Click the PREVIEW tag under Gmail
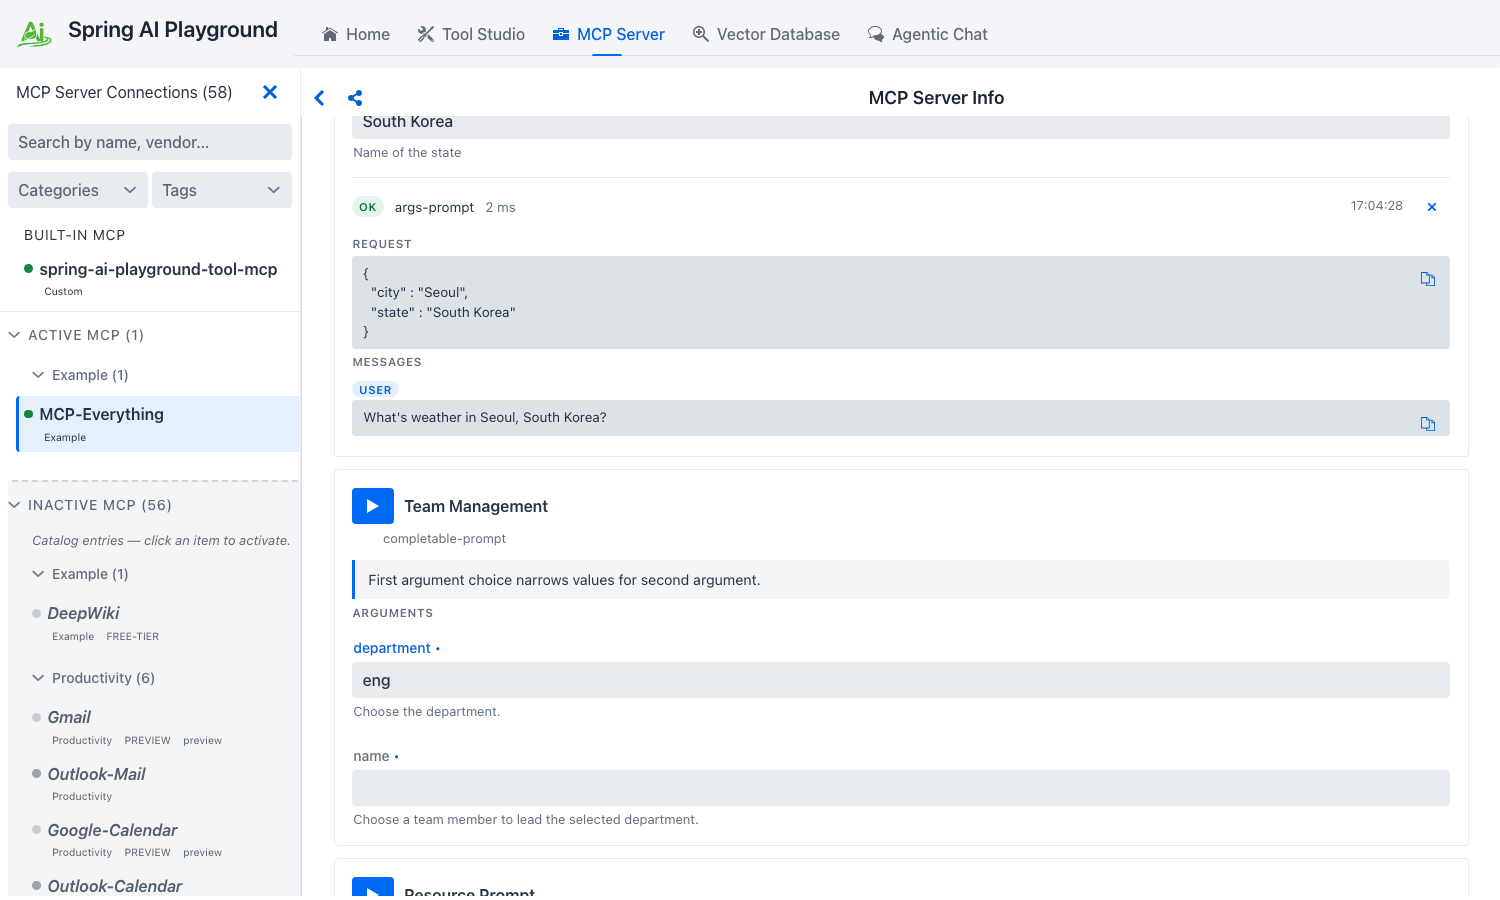Screen dimensions: 1500x900 tap(148, 741)
